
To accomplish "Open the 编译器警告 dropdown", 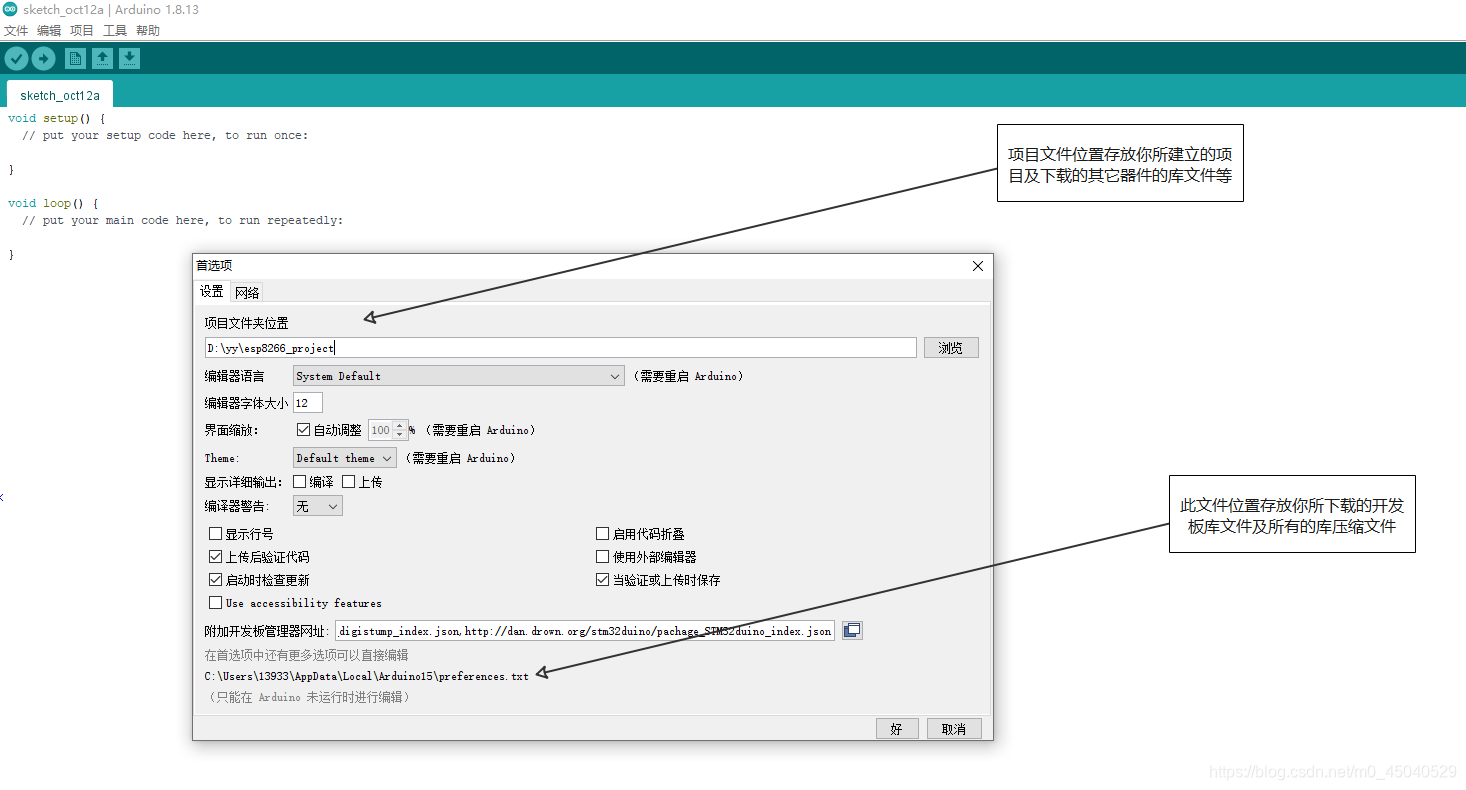I will point(318,506).
